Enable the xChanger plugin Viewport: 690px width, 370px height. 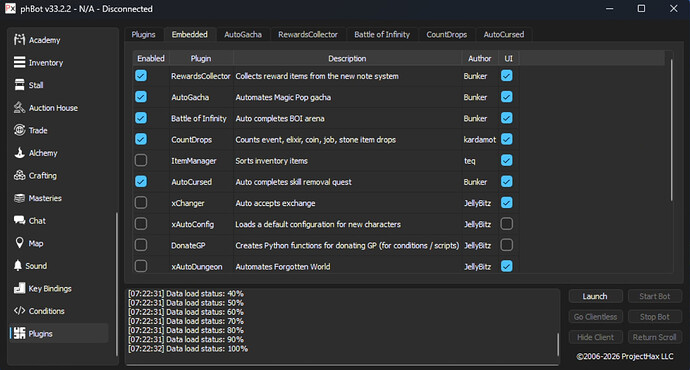(141, 202)
